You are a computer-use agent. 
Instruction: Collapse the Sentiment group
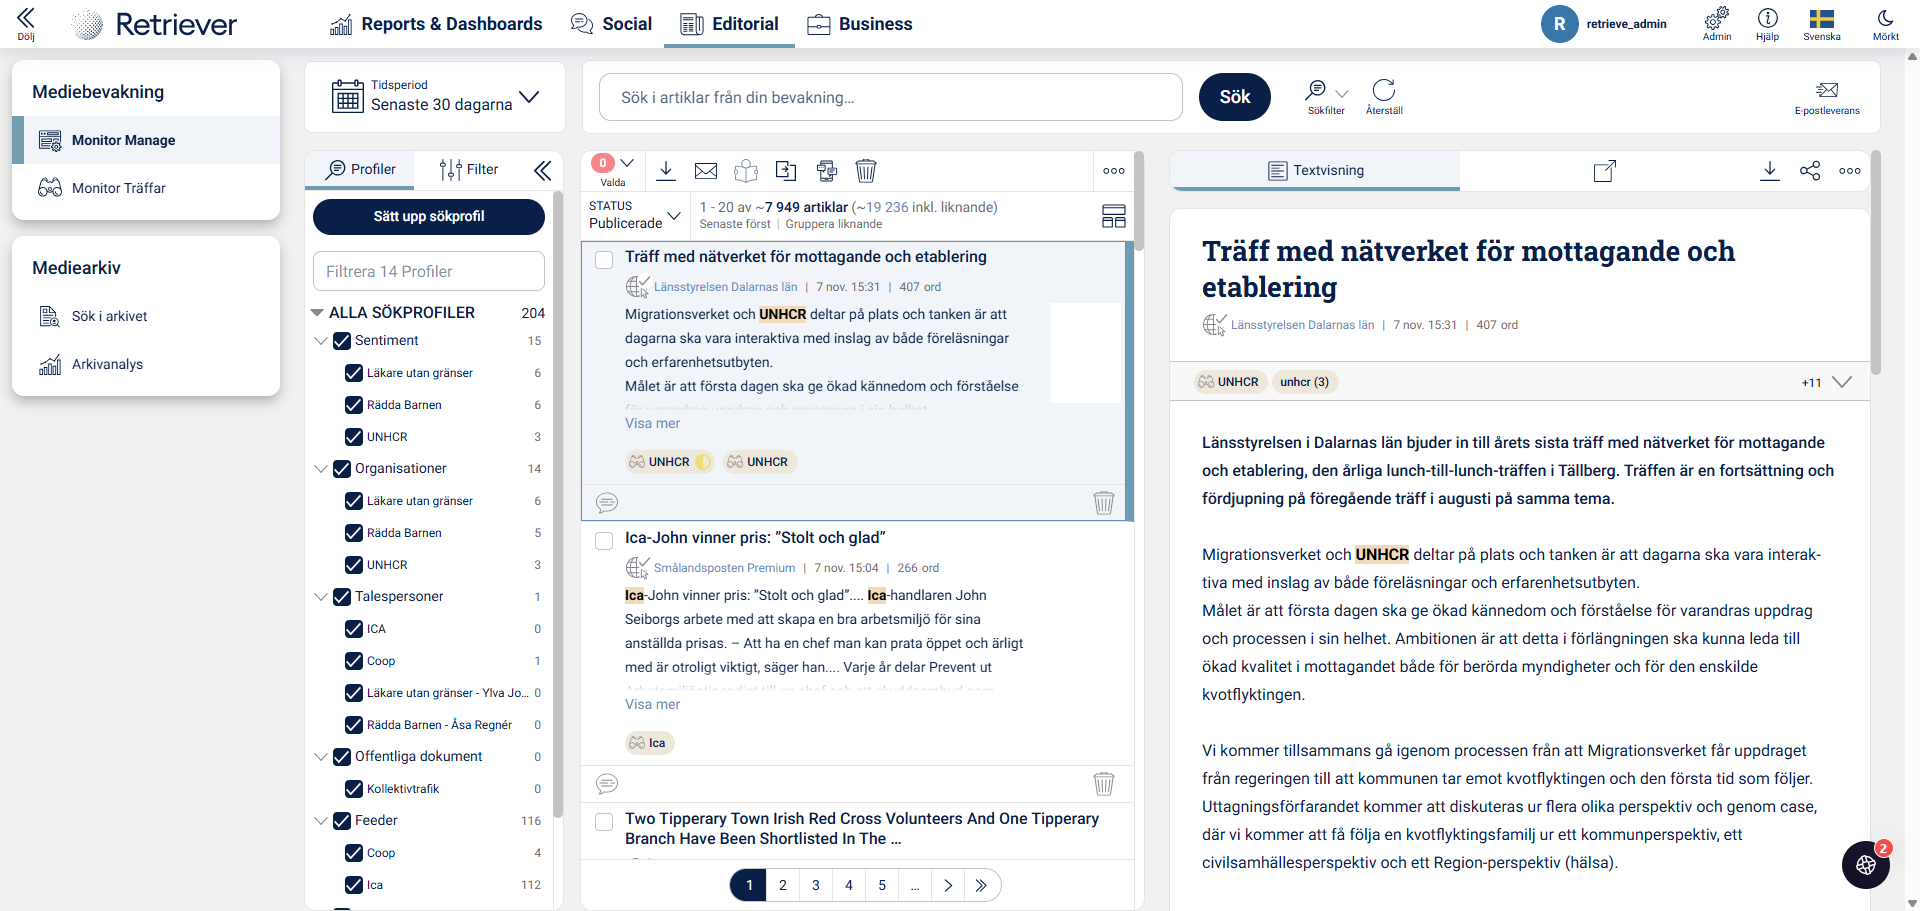pyautogui.click(x=321, y=341)
